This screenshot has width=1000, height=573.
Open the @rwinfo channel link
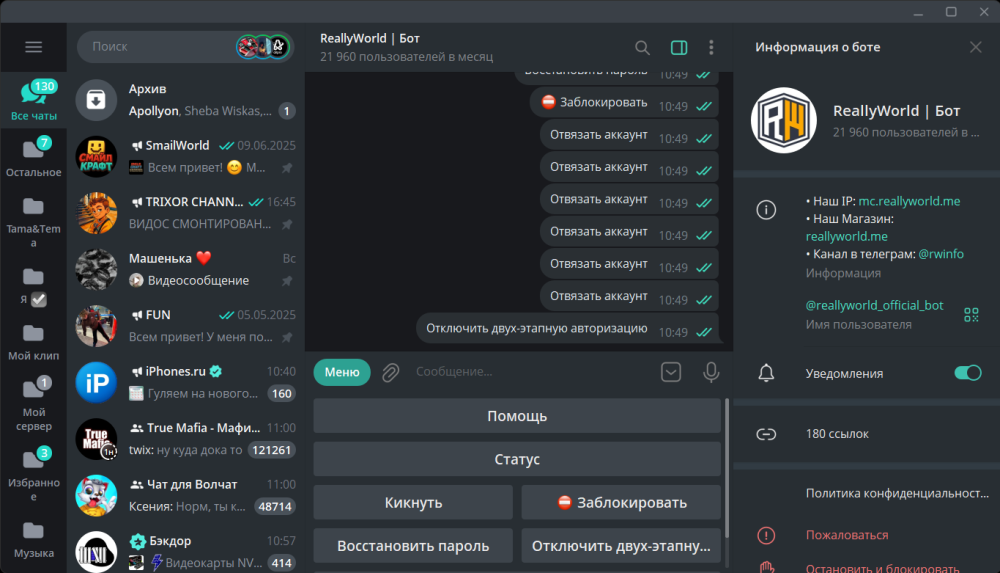941,254
